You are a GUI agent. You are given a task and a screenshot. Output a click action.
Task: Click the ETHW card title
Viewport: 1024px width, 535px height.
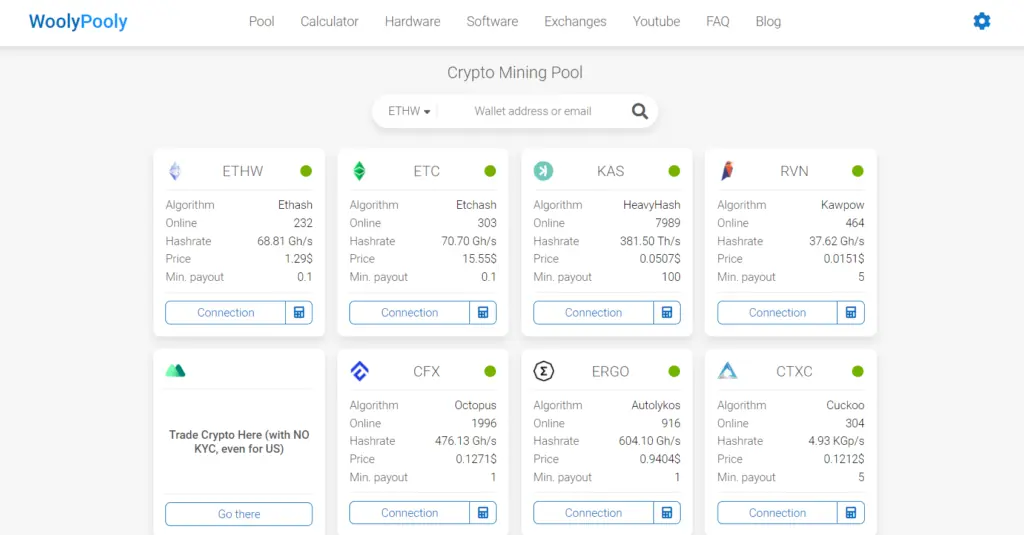coord(242,171)
